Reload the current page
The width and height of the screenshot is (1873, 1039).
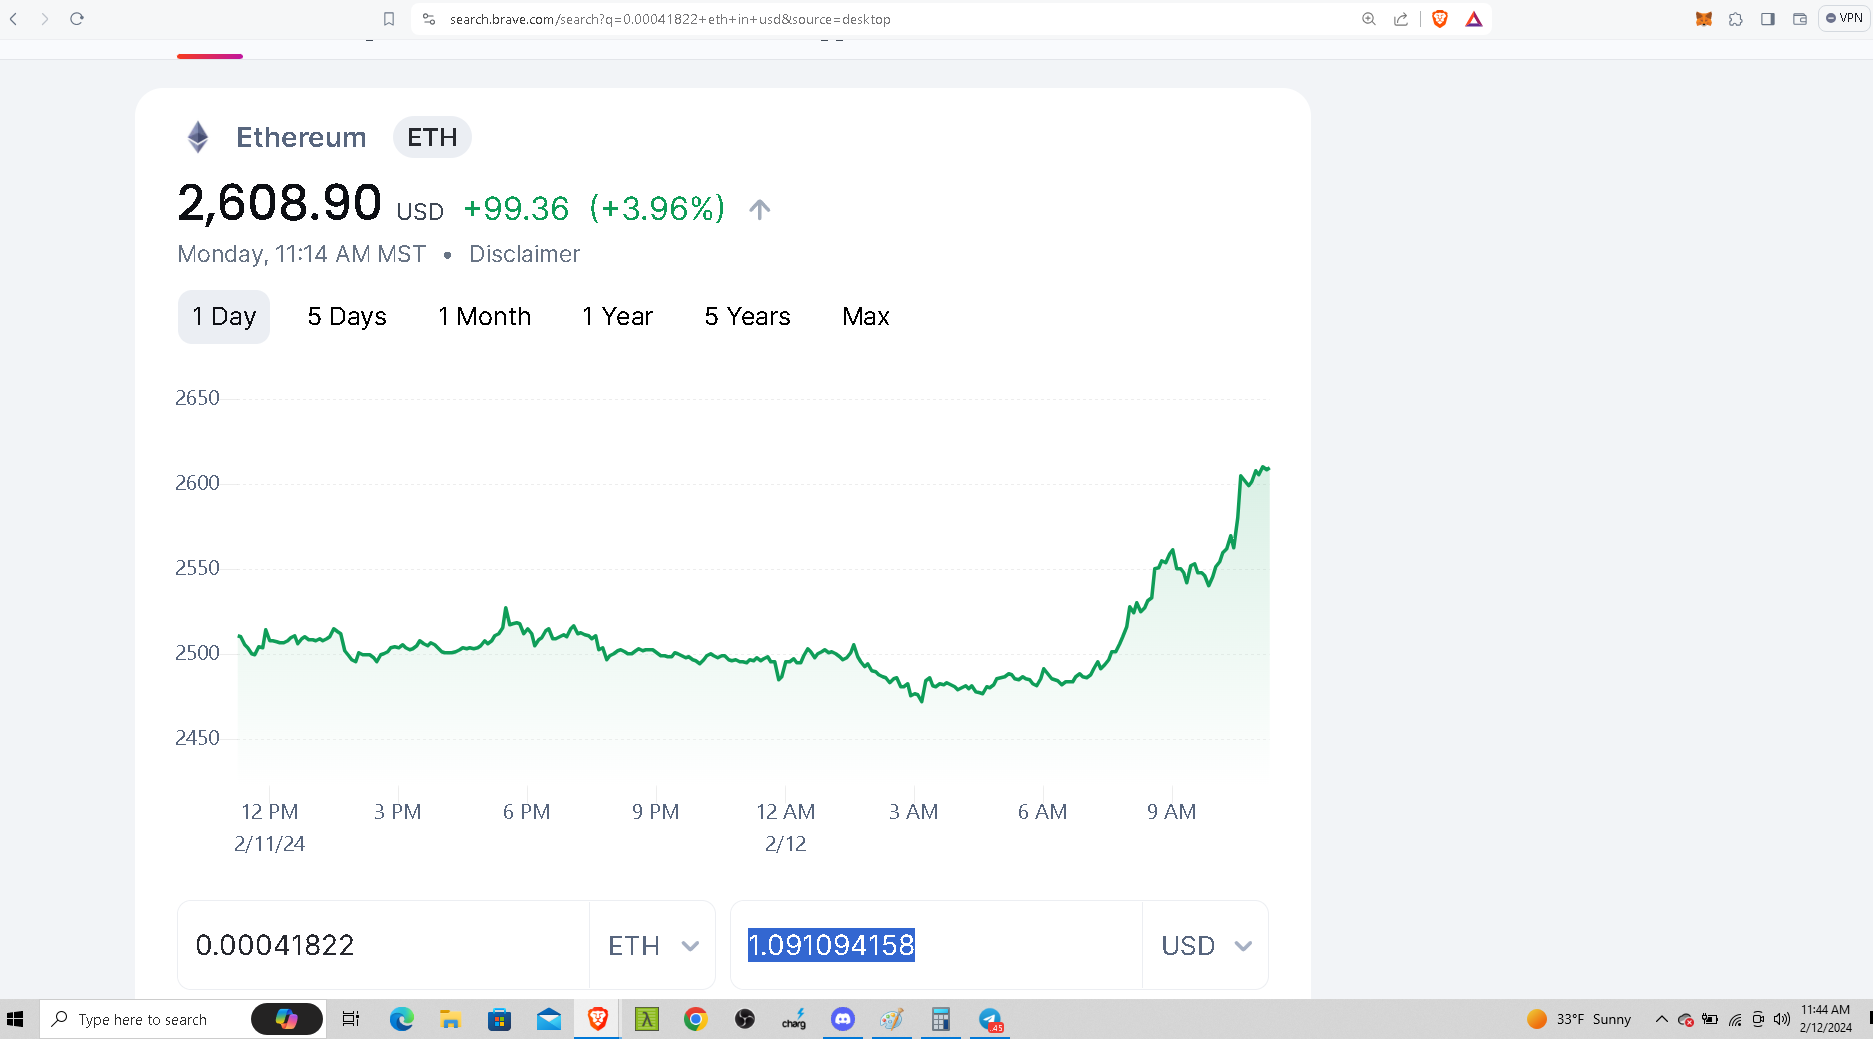coord(77,19)
